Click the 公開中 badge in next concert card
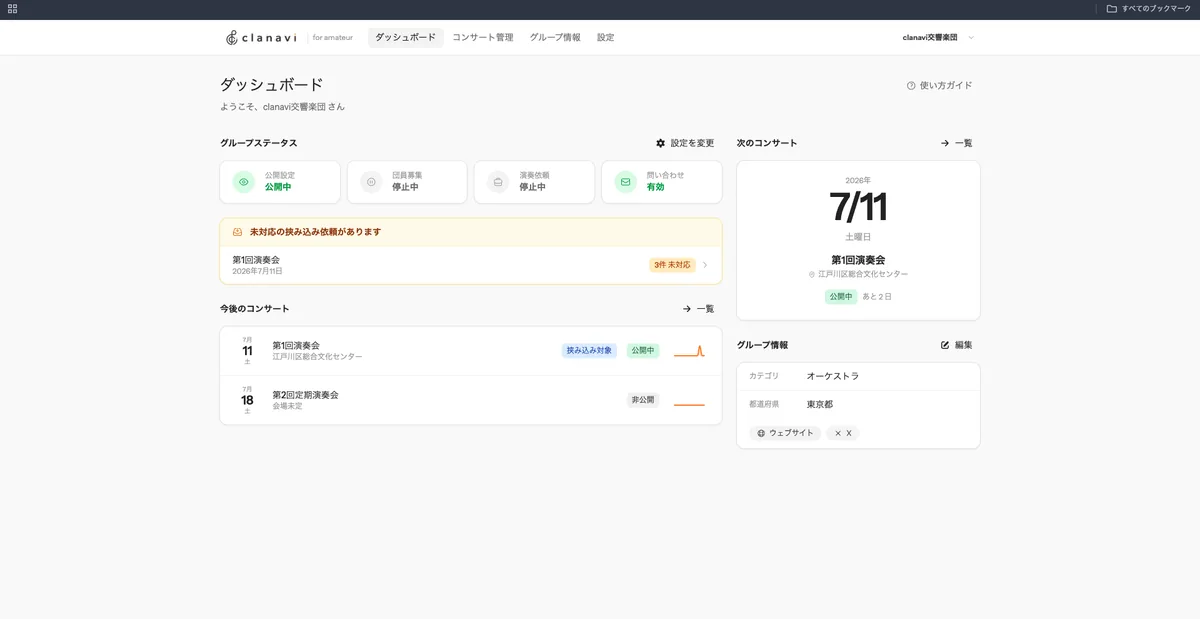 tap(841, 297)
